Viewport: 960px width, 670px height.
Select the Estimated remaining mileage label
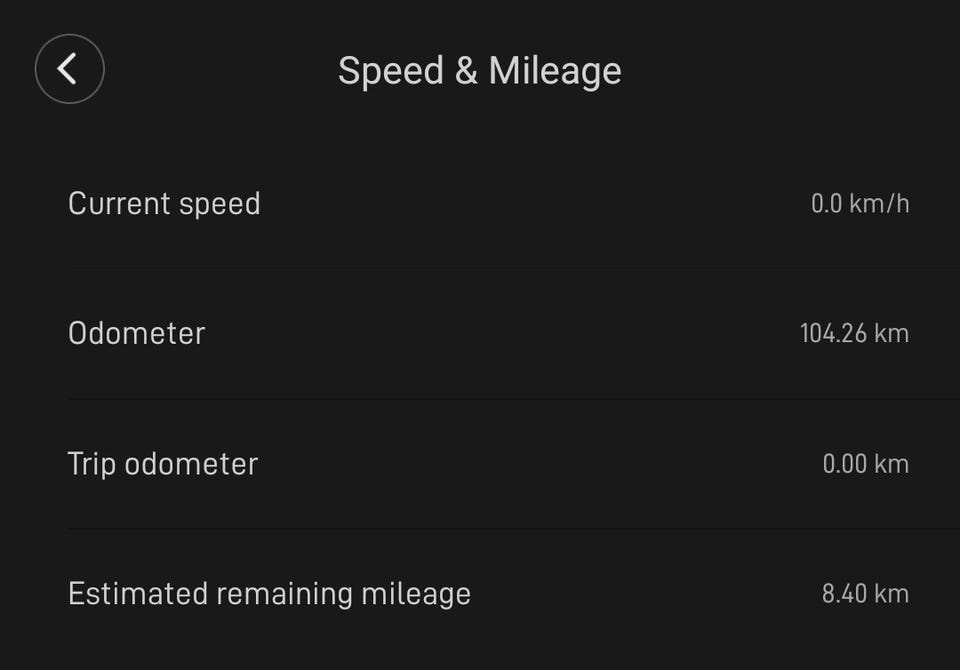point(269,593)
